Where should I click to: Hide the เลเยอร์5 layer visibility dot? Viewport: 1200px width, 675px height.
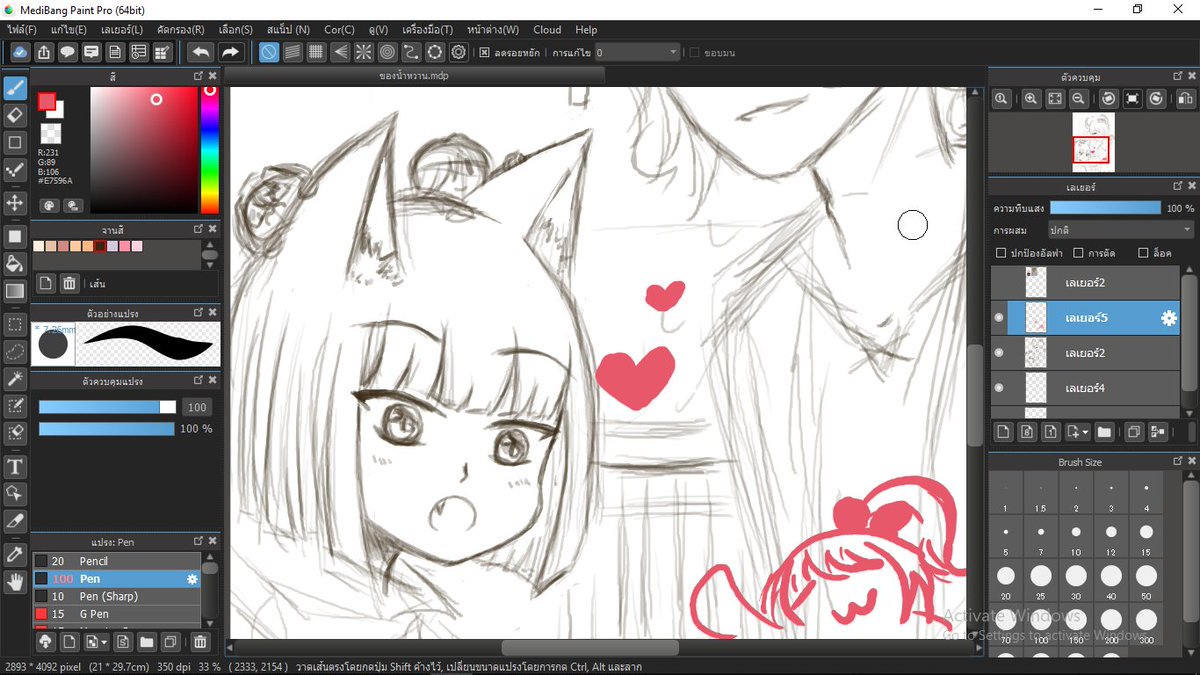pyautogui.click(x=999, y=318)
